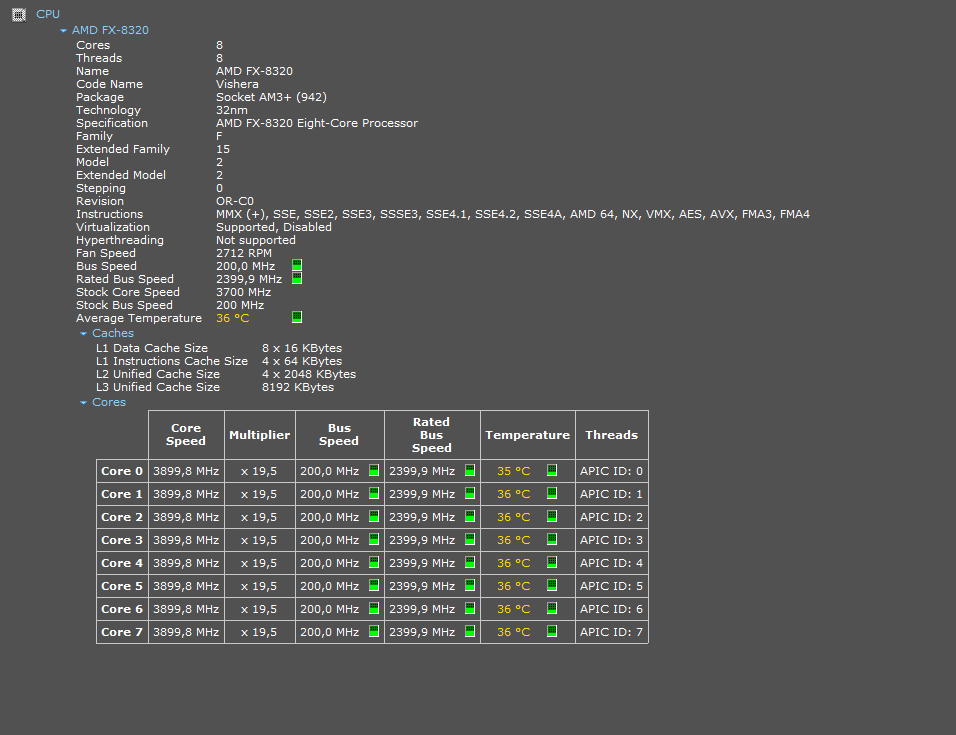
Task: Click the 3700 MHz stock core speed value
Action: click(x=243, y=292)
